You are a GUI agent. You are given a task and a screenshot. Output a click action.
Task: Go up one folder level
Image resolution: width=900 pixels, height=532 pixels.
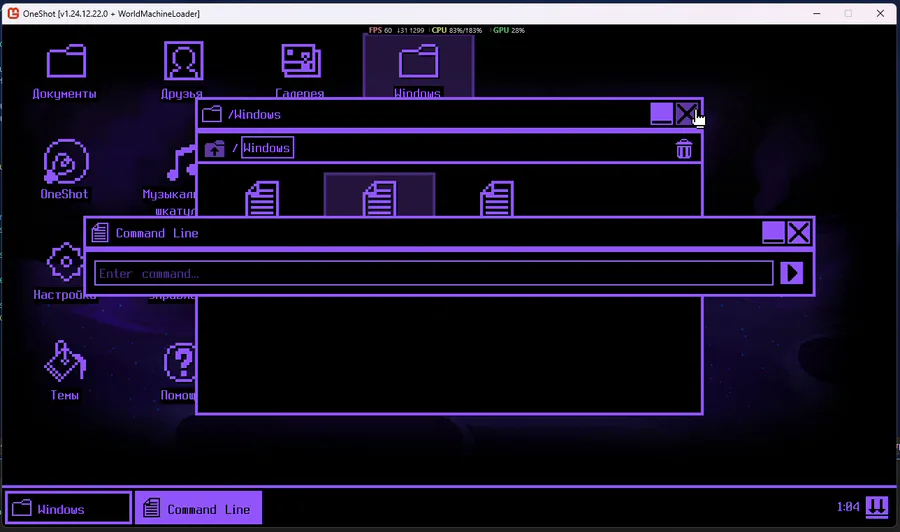click(215, 149)
